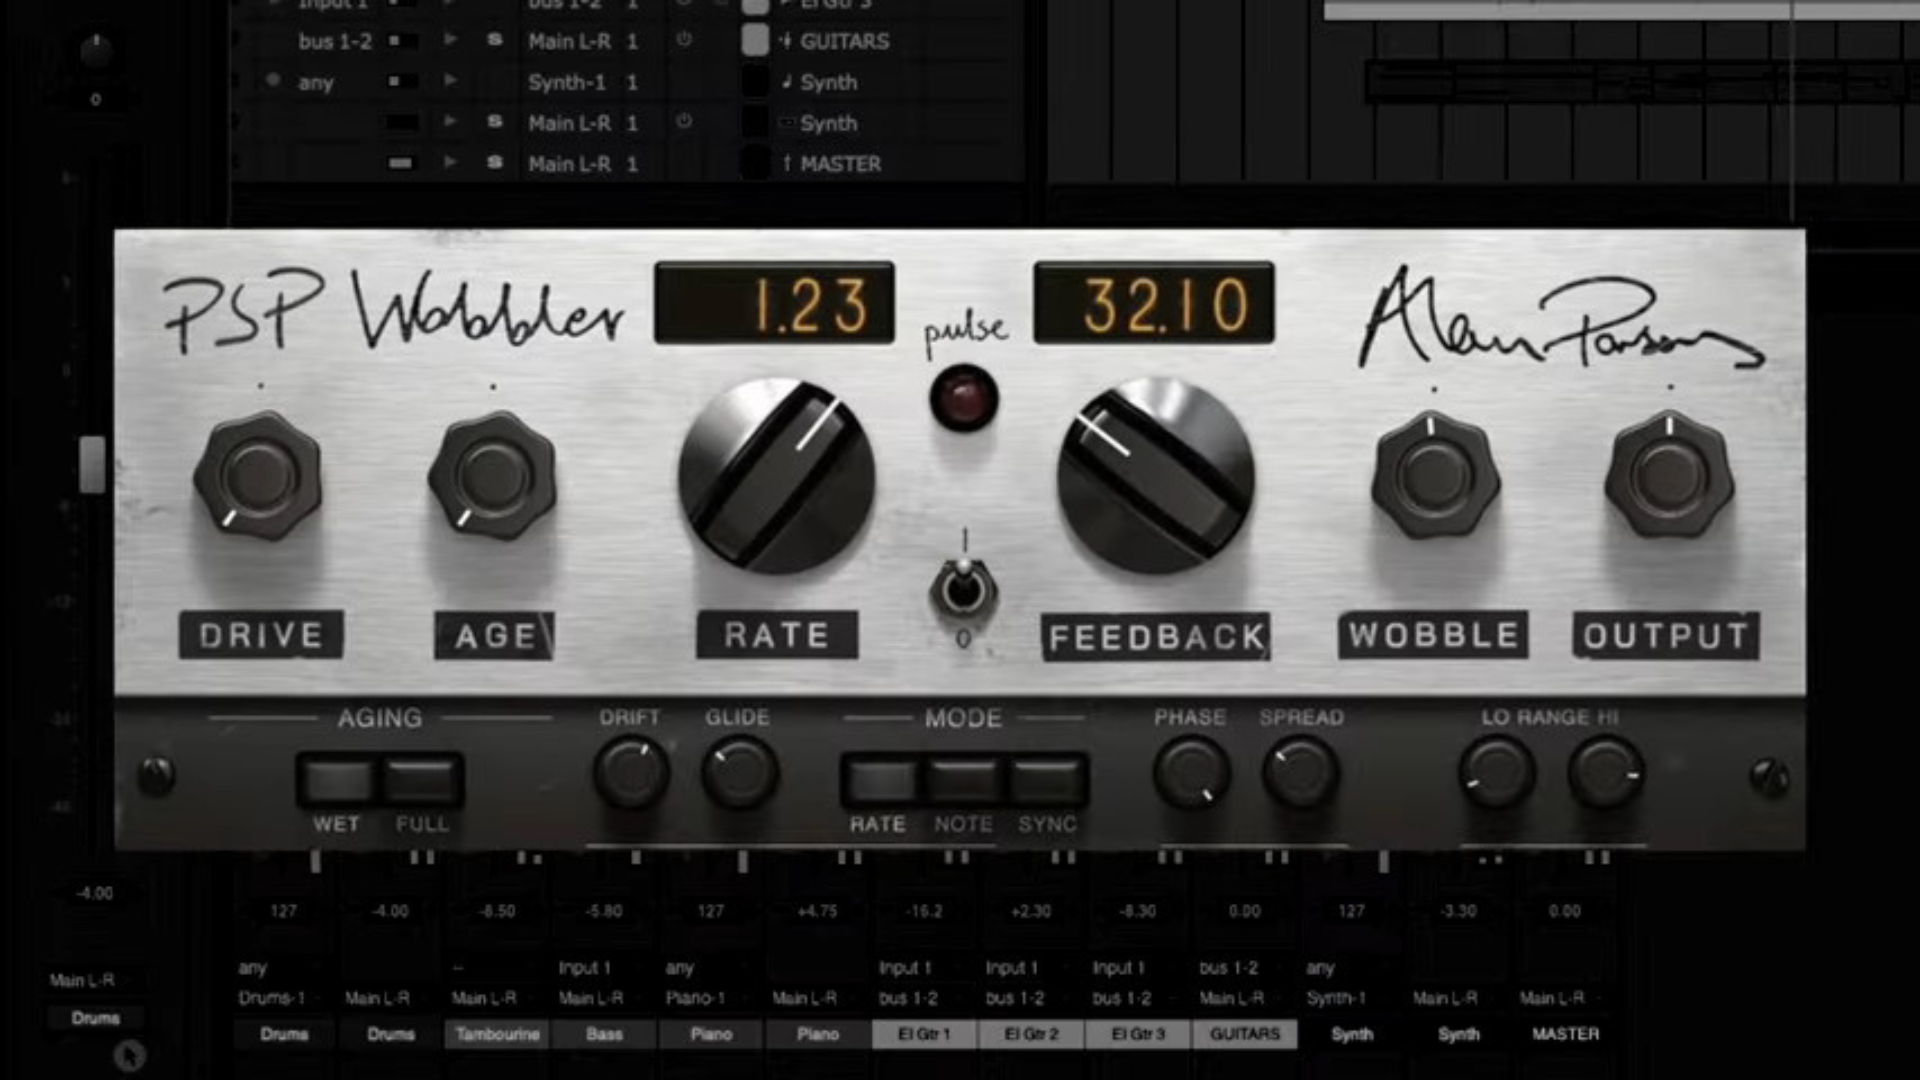Click the Tambourine channel name in the mixer
Image resolution: width=1920 pixels, height=1080 pixels.
(497, 1034)
